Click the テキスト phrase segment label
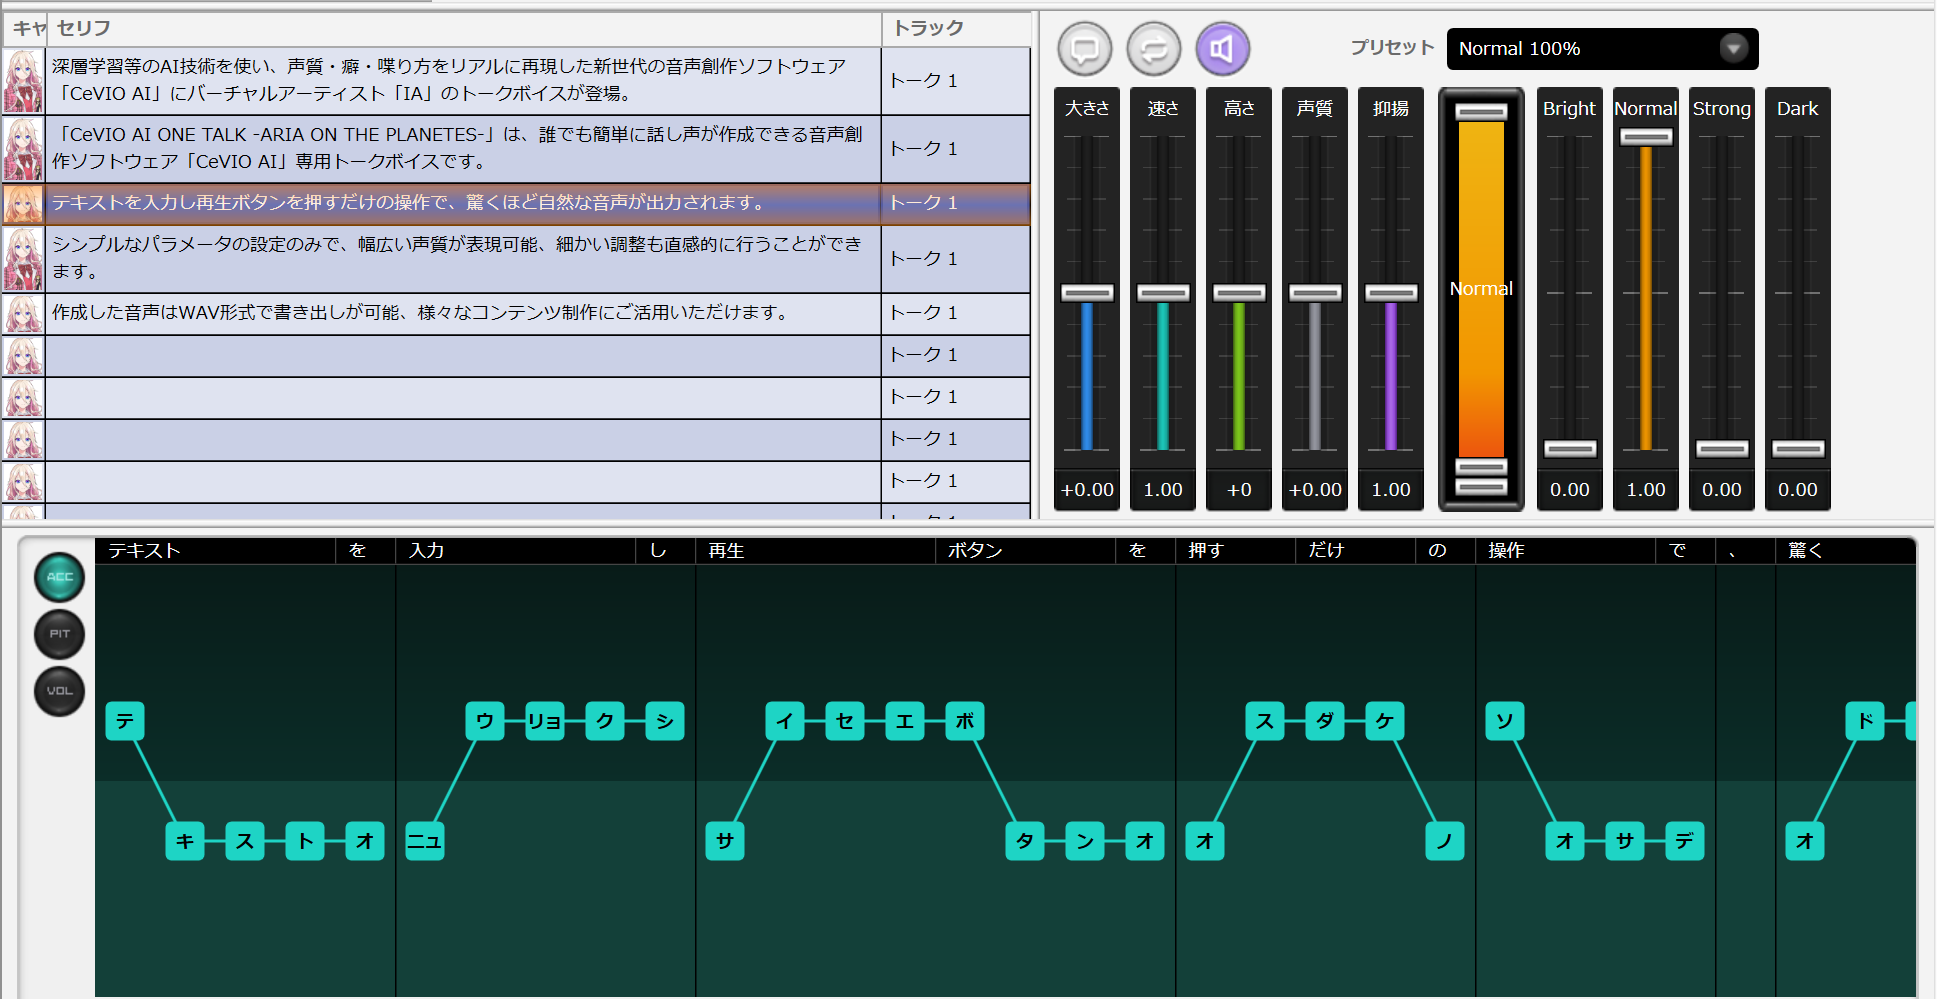 coord(215,551)
